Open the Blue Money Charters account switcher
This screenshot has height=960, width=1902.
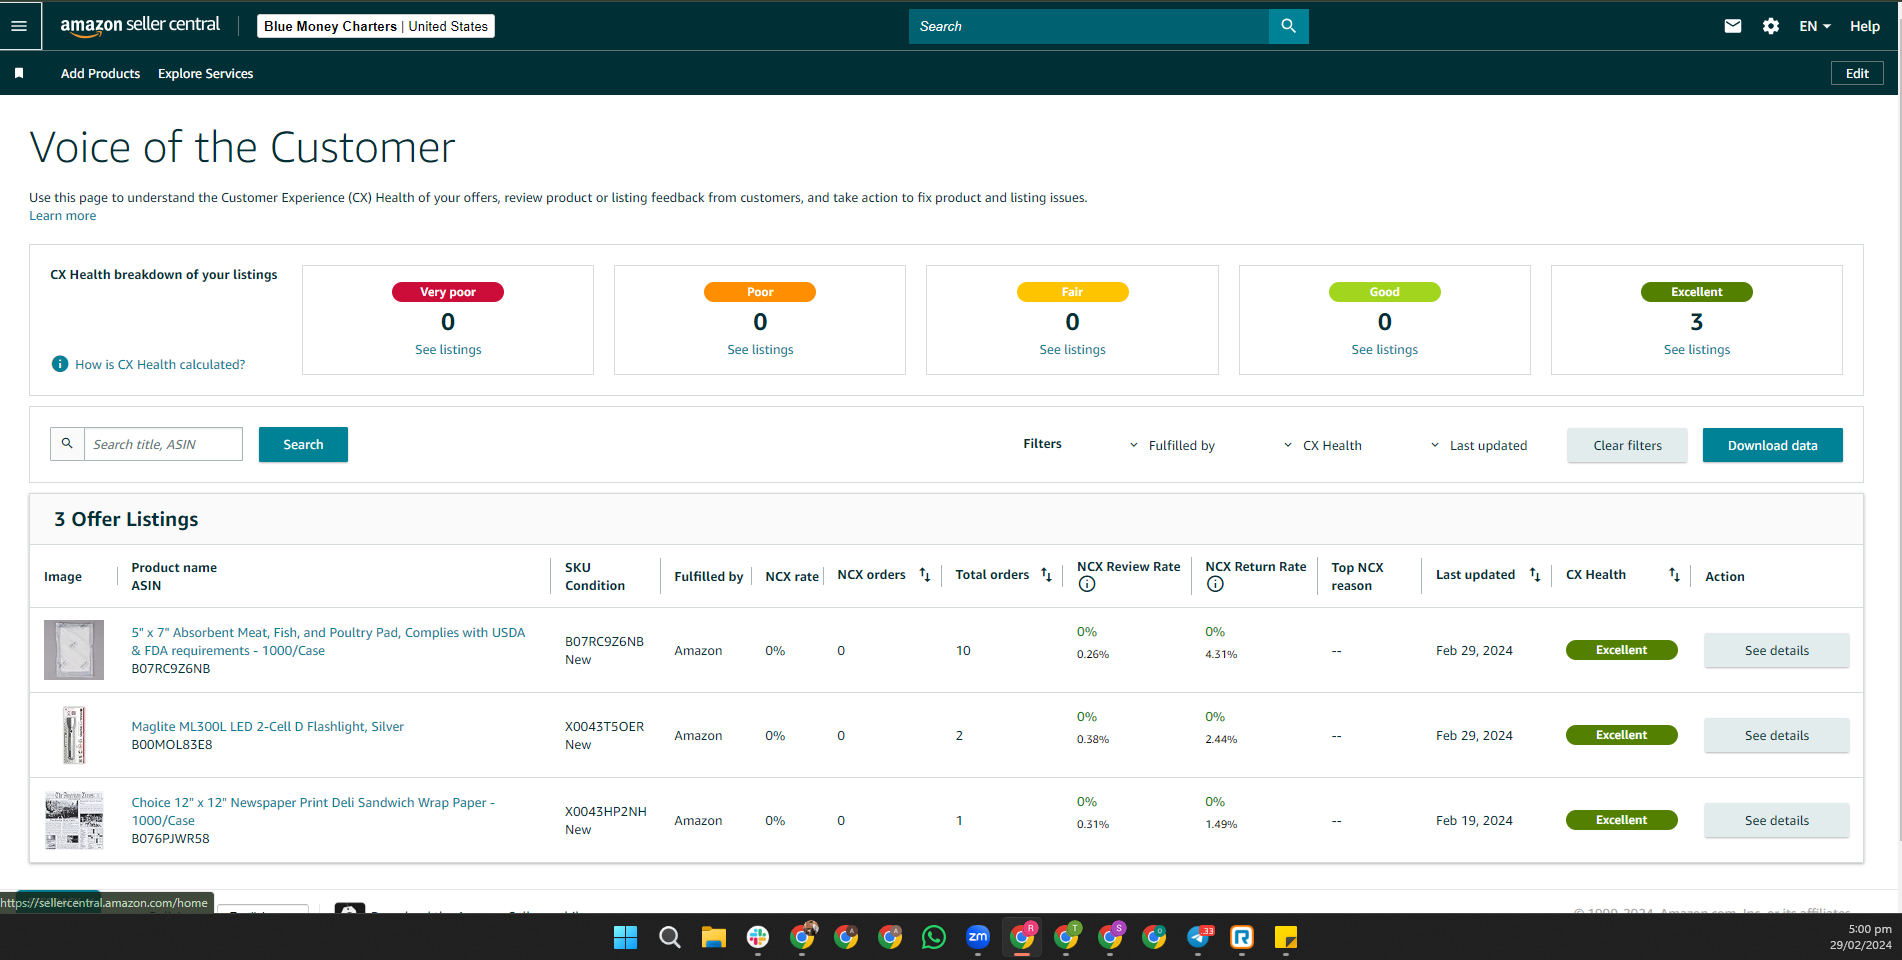point(376,26)
